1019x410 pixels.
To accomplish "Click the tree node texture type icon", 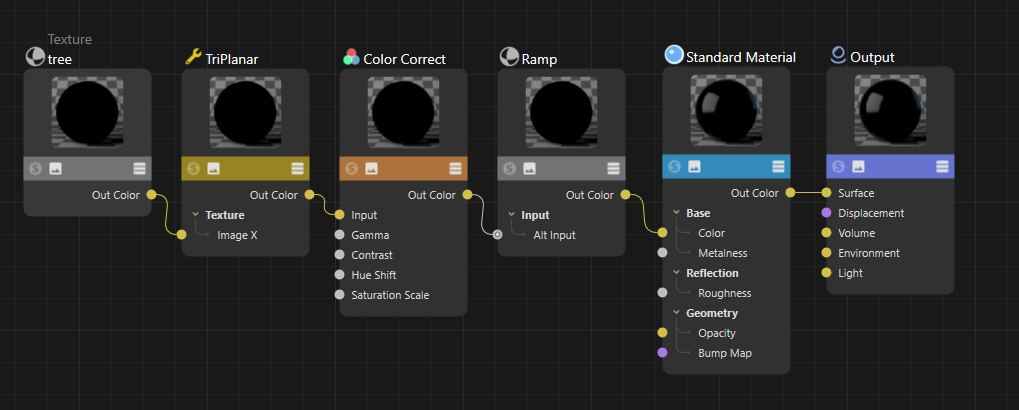I will (35, 57).
